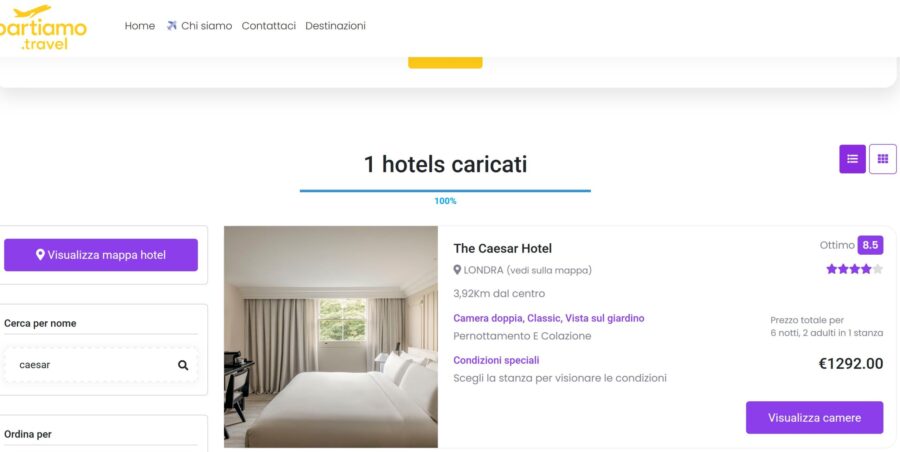The image size is (900, 452).
Task: Open The Caesar Hotel title link
Action: pyautogui.click(x=502, y=248)
